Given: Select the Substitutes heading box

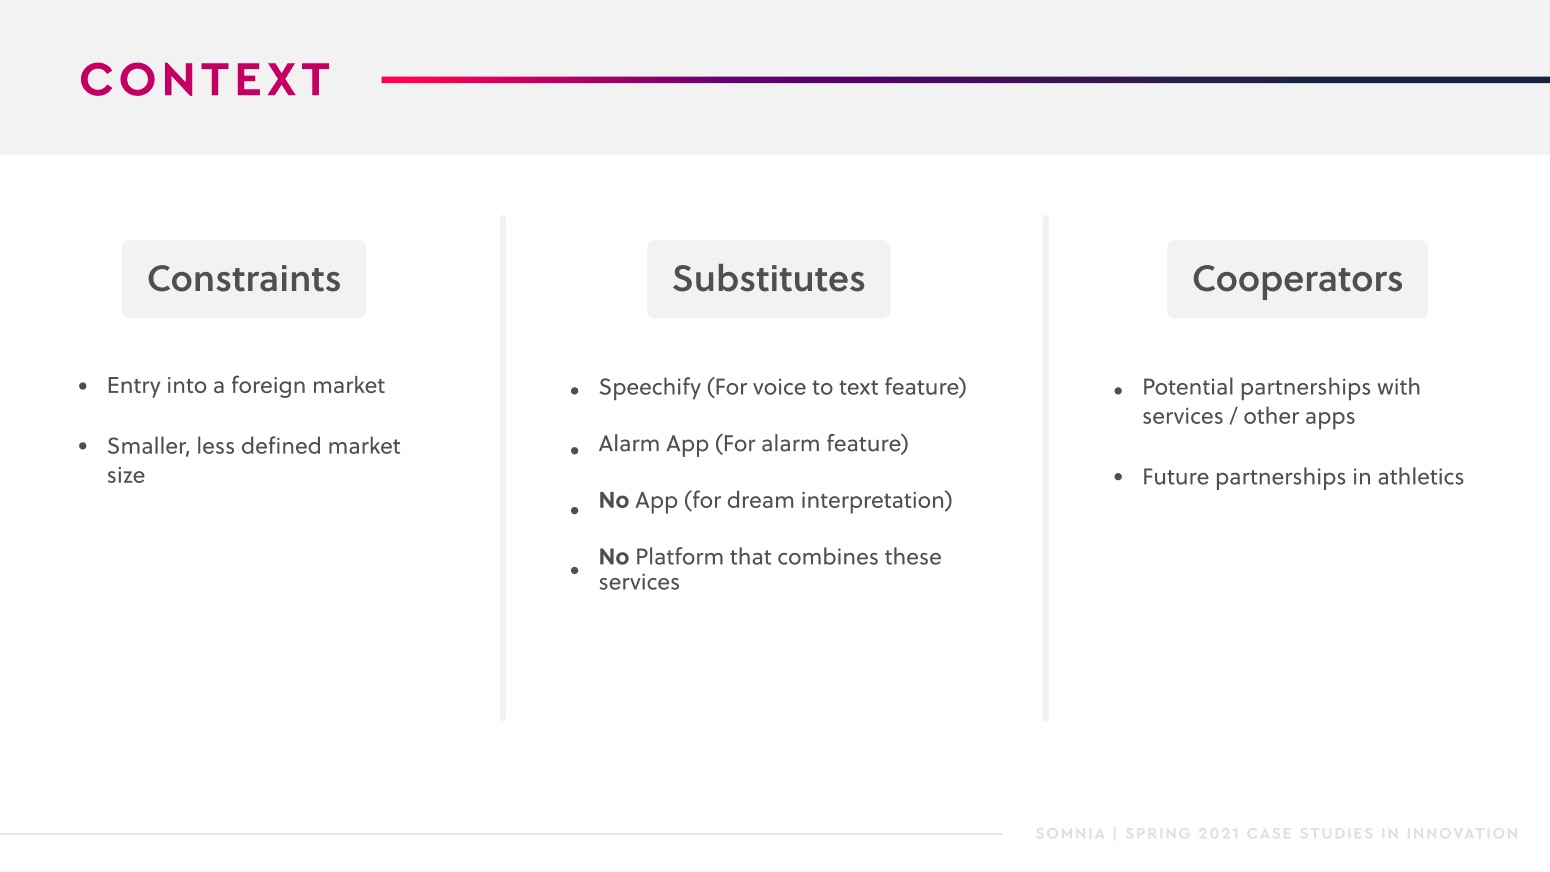Looking at the screenshot, I should 768,279.
